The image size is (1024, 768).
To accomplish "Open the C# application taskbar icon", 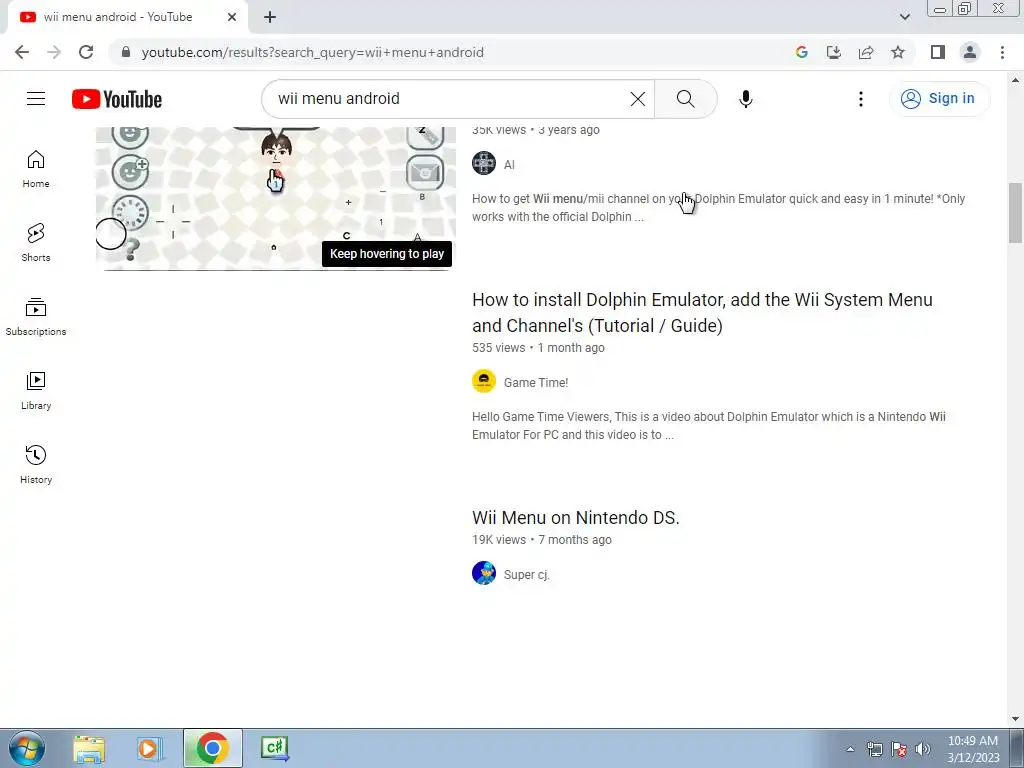I will (274, 748).
